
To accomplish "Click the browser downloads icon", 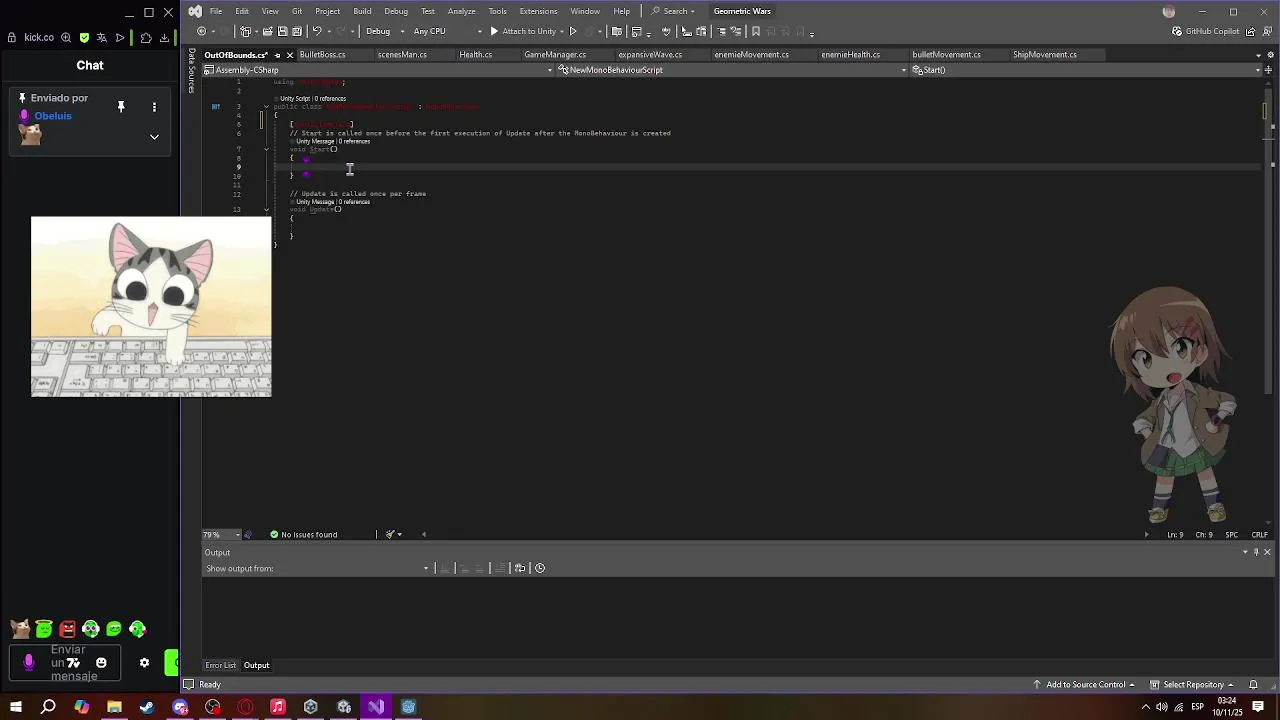I will point(164,38).
